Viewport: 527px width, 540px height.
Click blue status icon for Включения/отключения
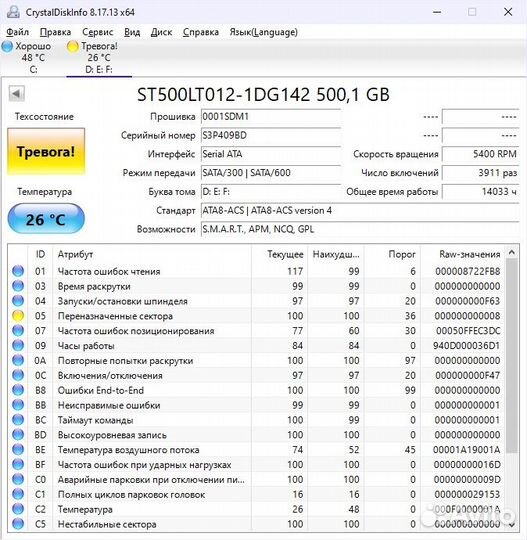(x=18, y=375)
